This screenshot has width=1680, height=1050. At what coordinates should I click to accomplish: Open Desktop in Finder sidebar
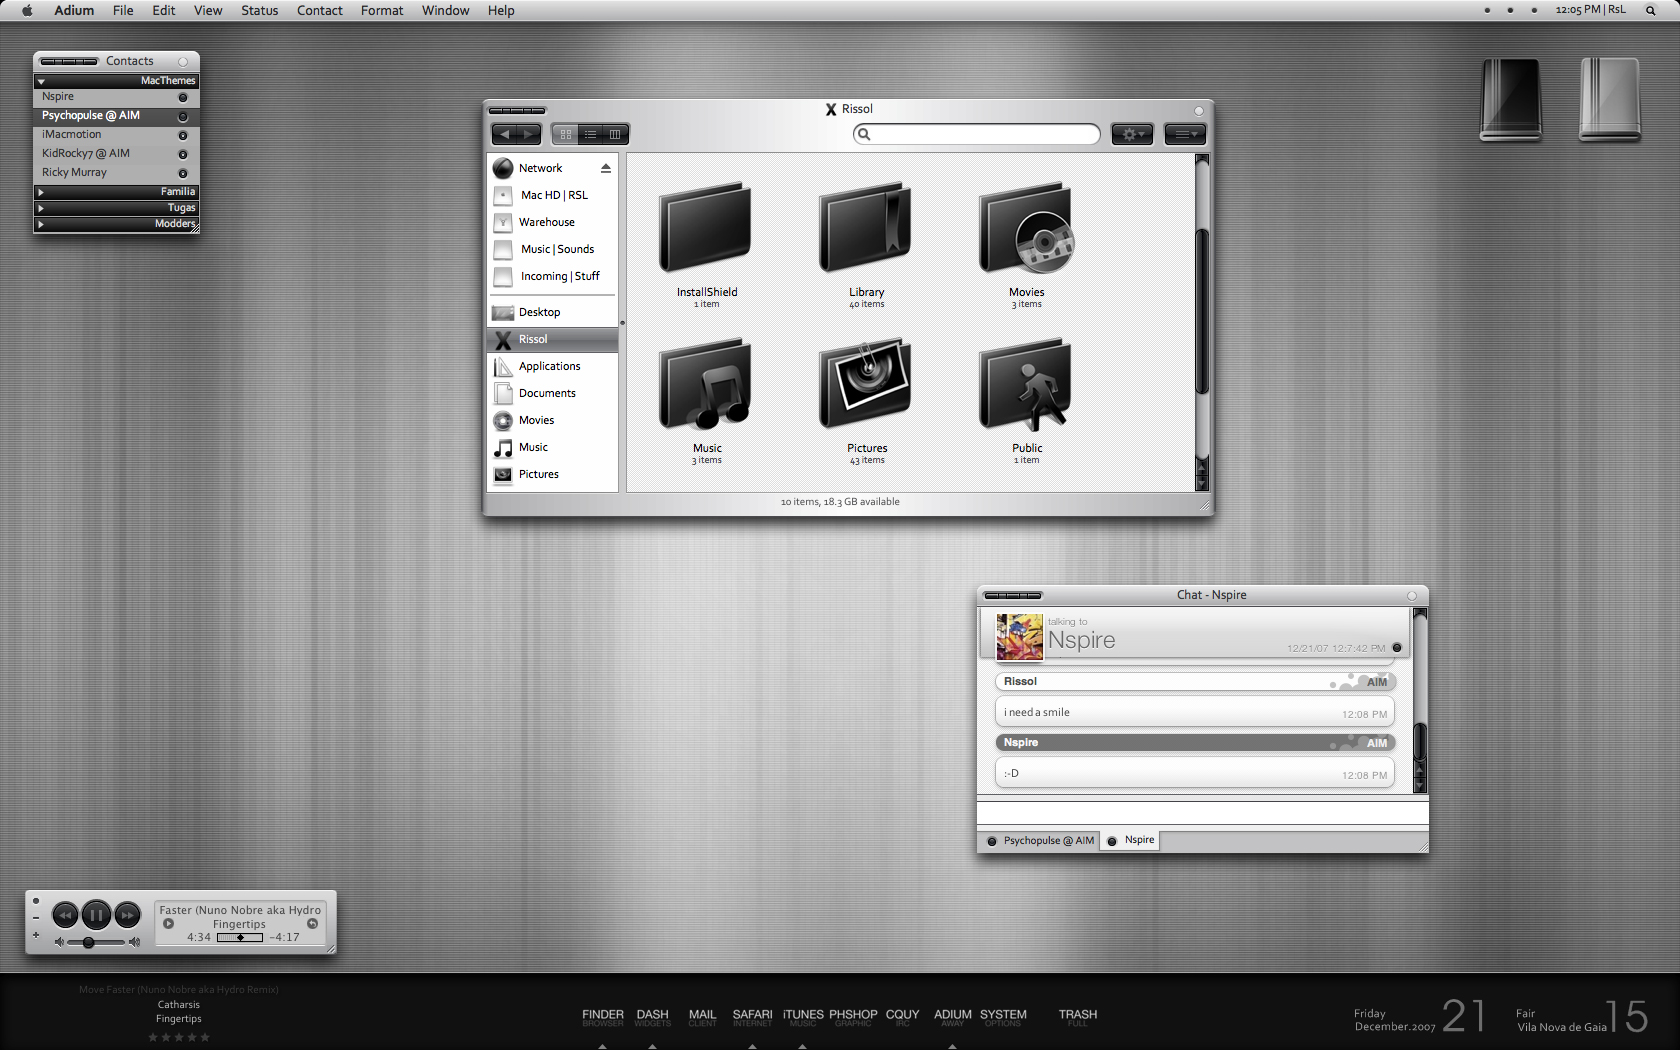[552, 312]
